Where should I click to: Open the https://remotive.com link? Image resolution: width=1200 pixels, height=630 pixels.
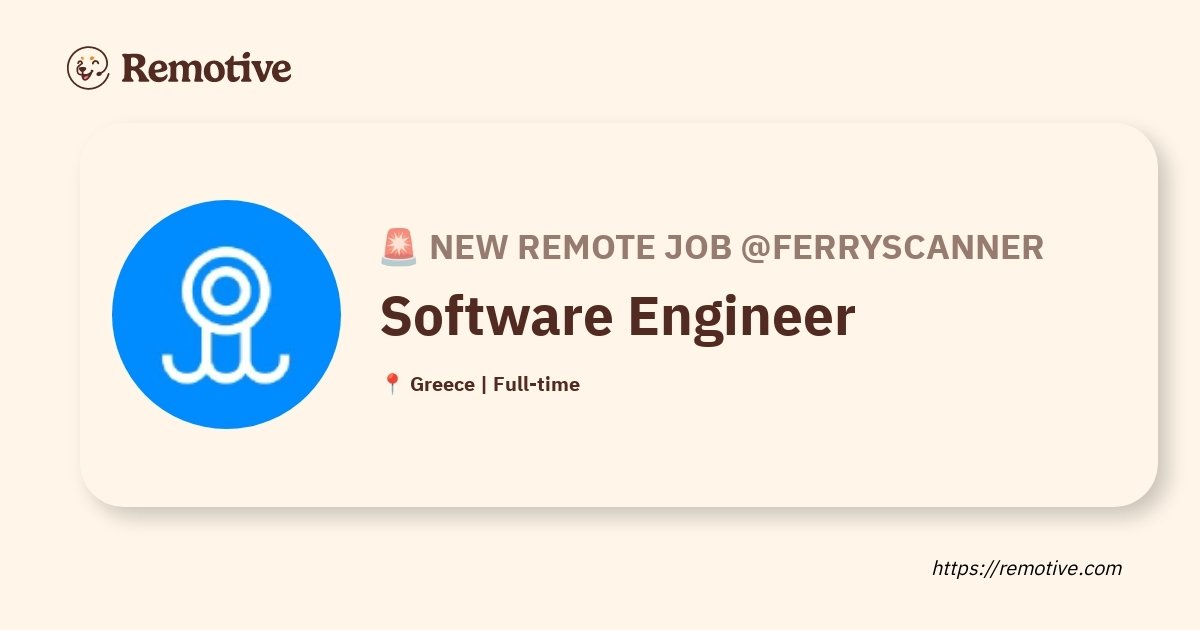(1027, 568)
